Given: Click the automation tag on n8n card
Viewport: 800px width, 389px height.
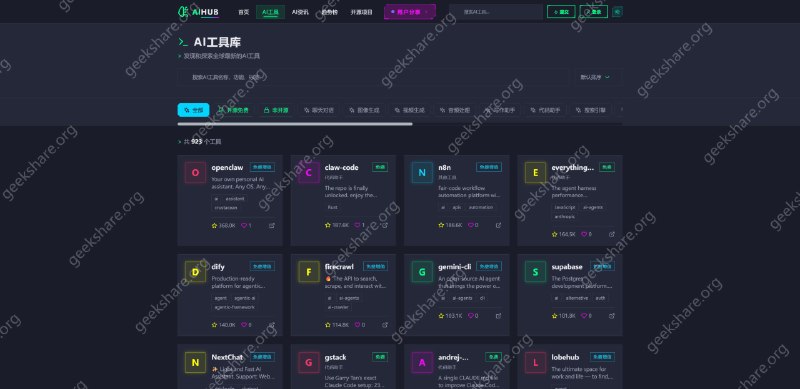Looking at the screenshot, I should click(481, 207).
